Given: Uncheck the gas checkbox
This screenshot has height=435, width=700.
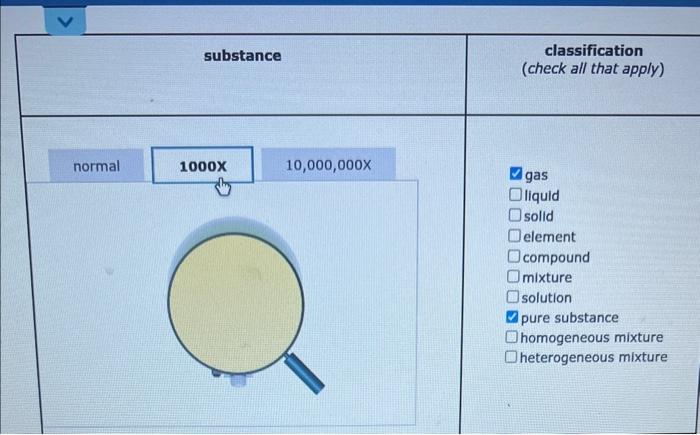Looking at the screenshot, I should [x=516, y=174].
